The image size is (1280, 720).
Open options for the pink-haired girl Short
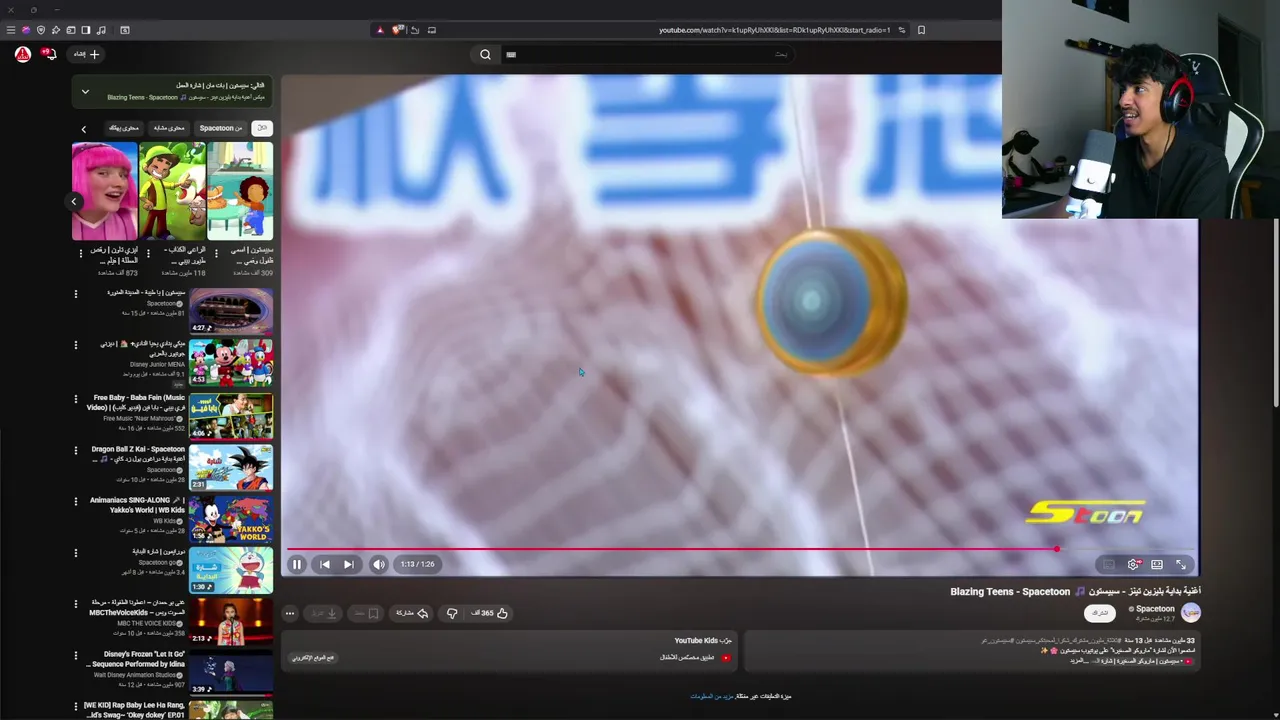(x=81, y=253)
